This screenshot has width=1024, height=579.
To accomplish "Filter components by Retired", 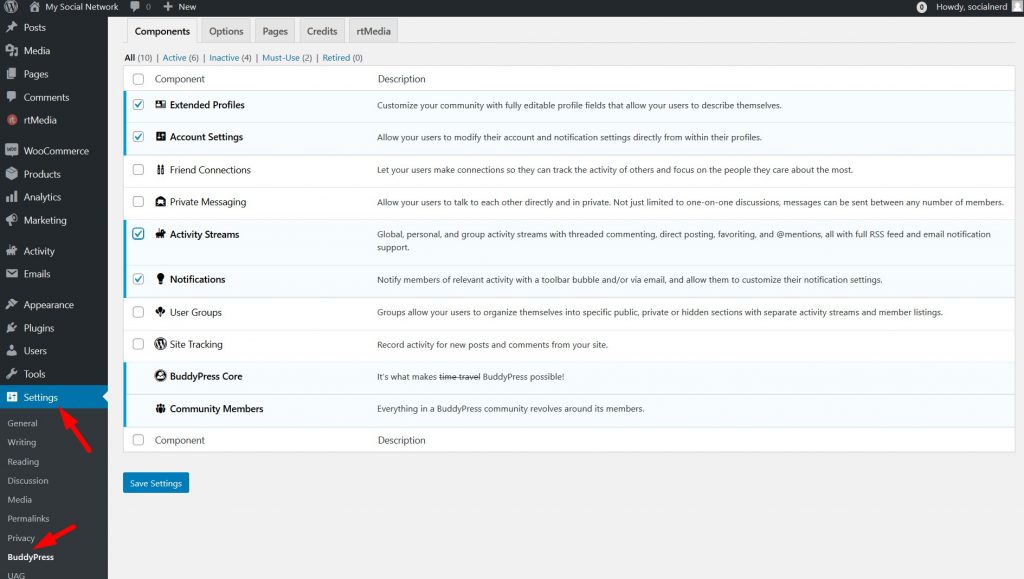I will [336, 57].
